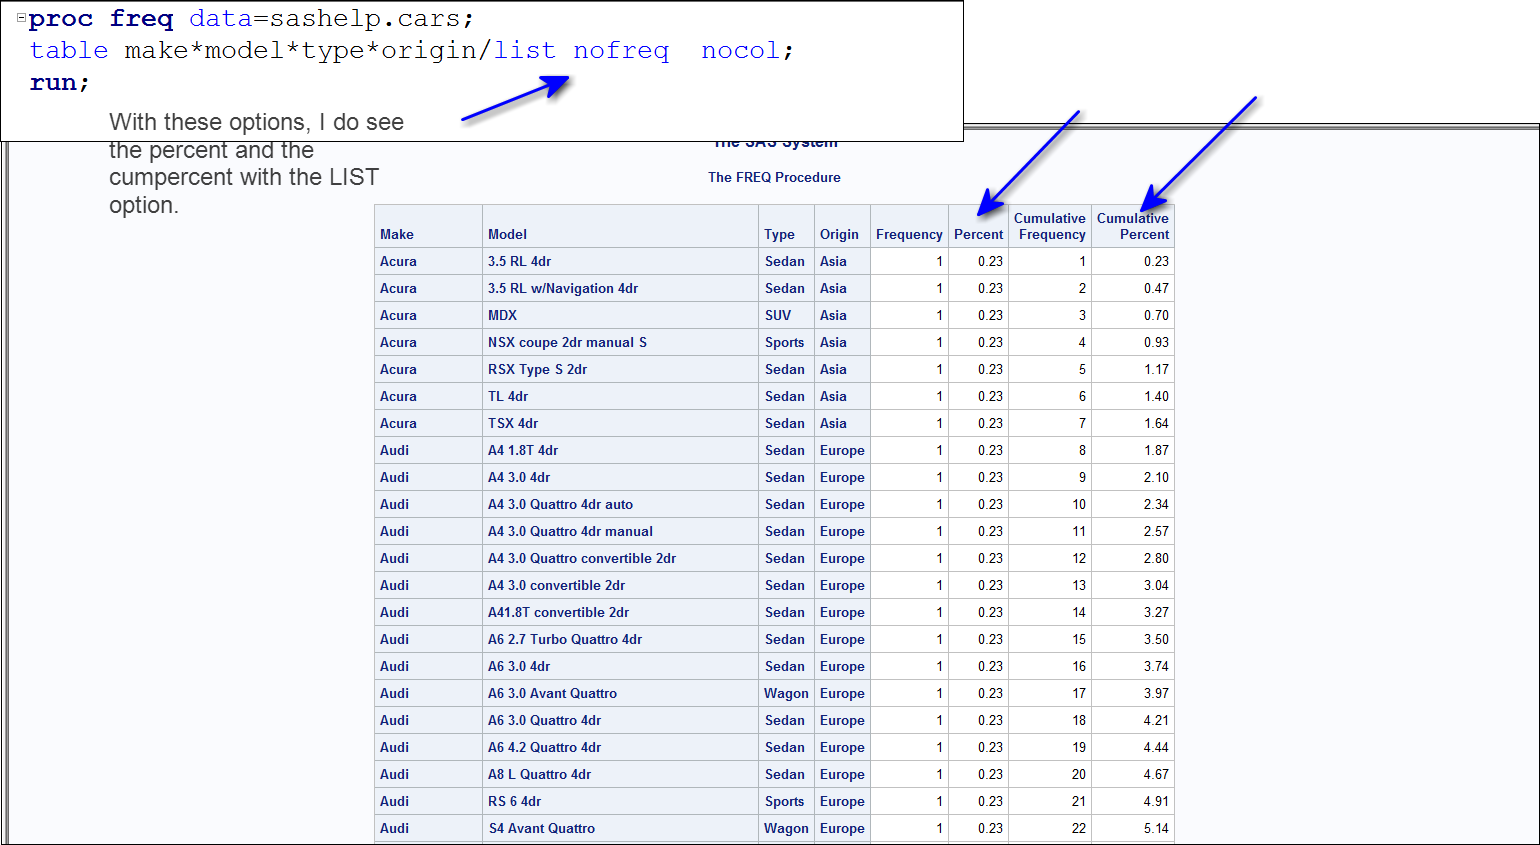Screen dimensions: 1540x845
Task: Select the Make column header
Action: tap(397, 234)
